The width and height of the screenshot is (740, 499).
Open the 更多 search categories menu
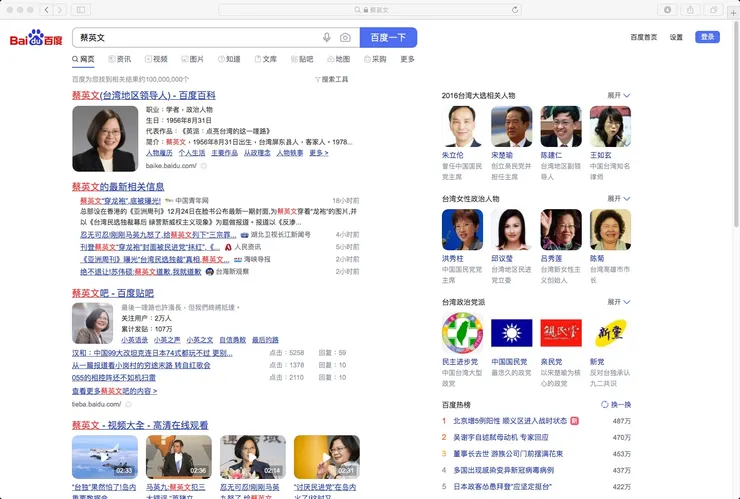[x=407, y=59]
